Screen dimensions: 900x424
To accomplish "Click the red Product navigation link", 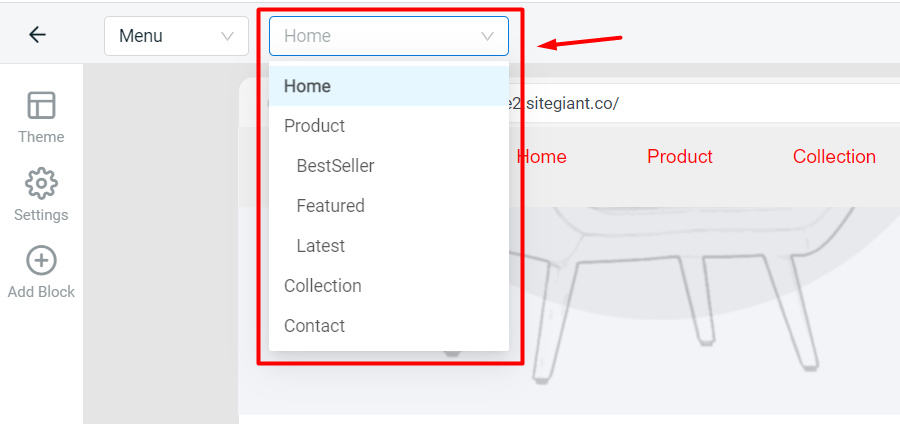I will (680, 157).
